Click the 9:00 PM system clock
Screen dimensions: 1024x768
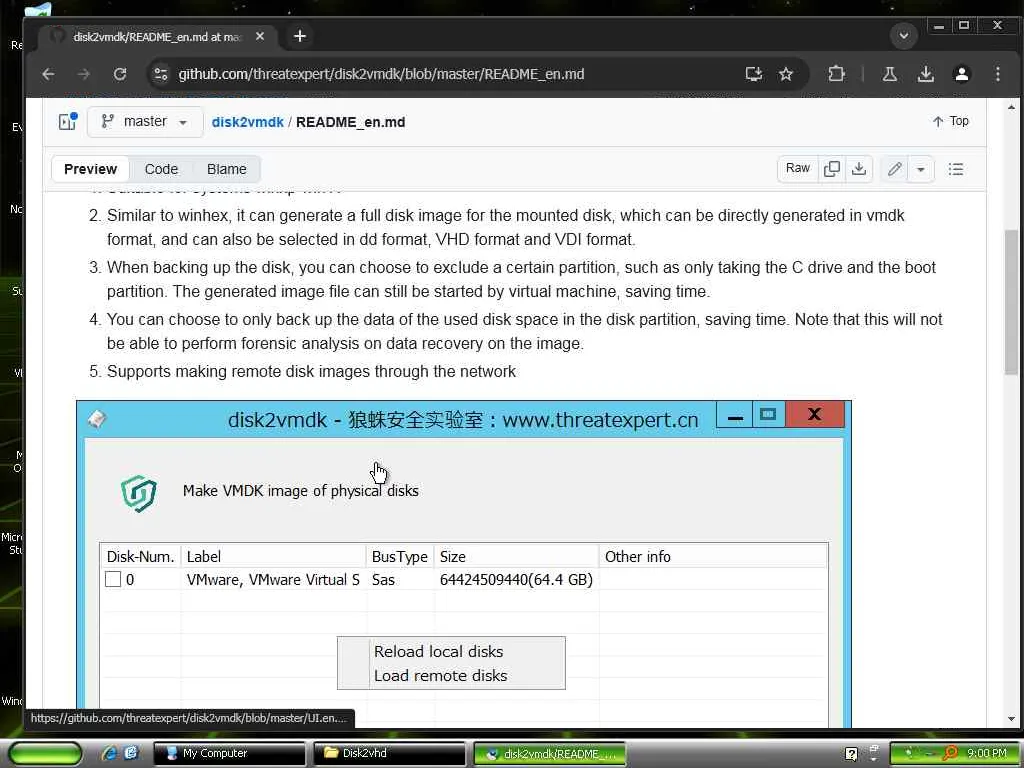[986, 753]
